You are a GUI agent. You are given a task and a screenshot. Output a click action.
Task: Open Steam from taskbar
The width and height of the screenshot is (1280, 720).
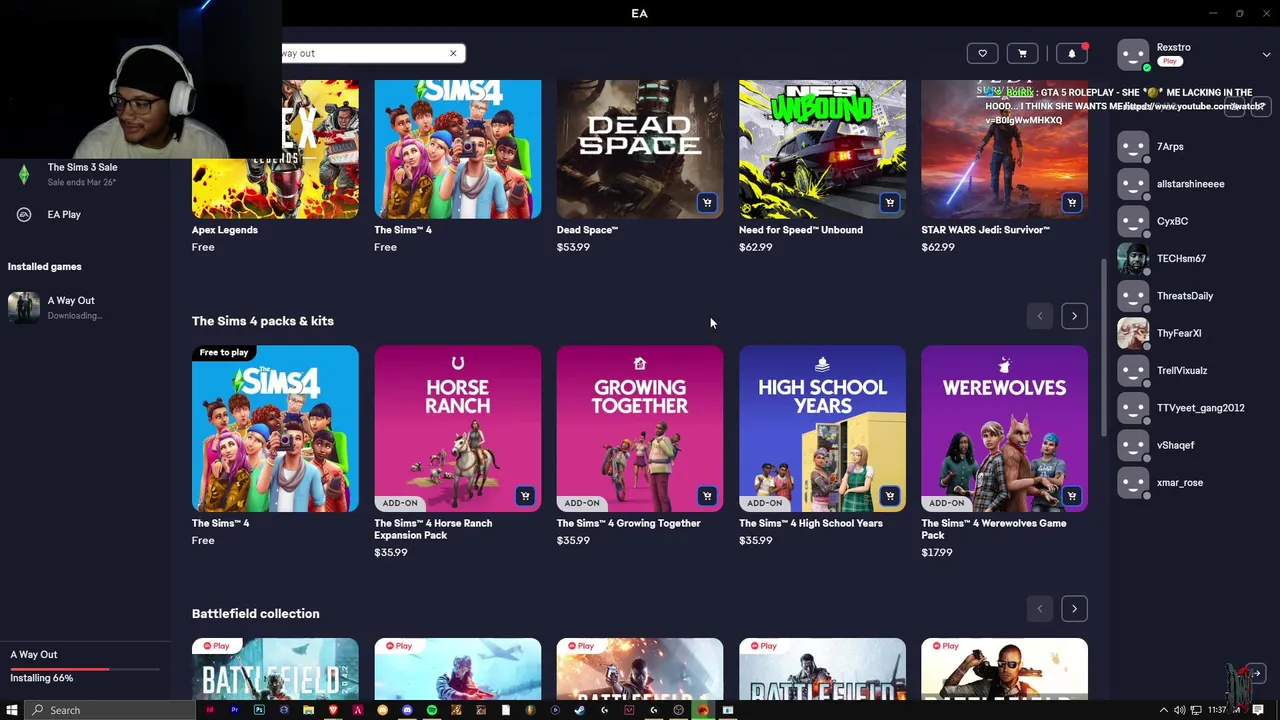point(579,710)
